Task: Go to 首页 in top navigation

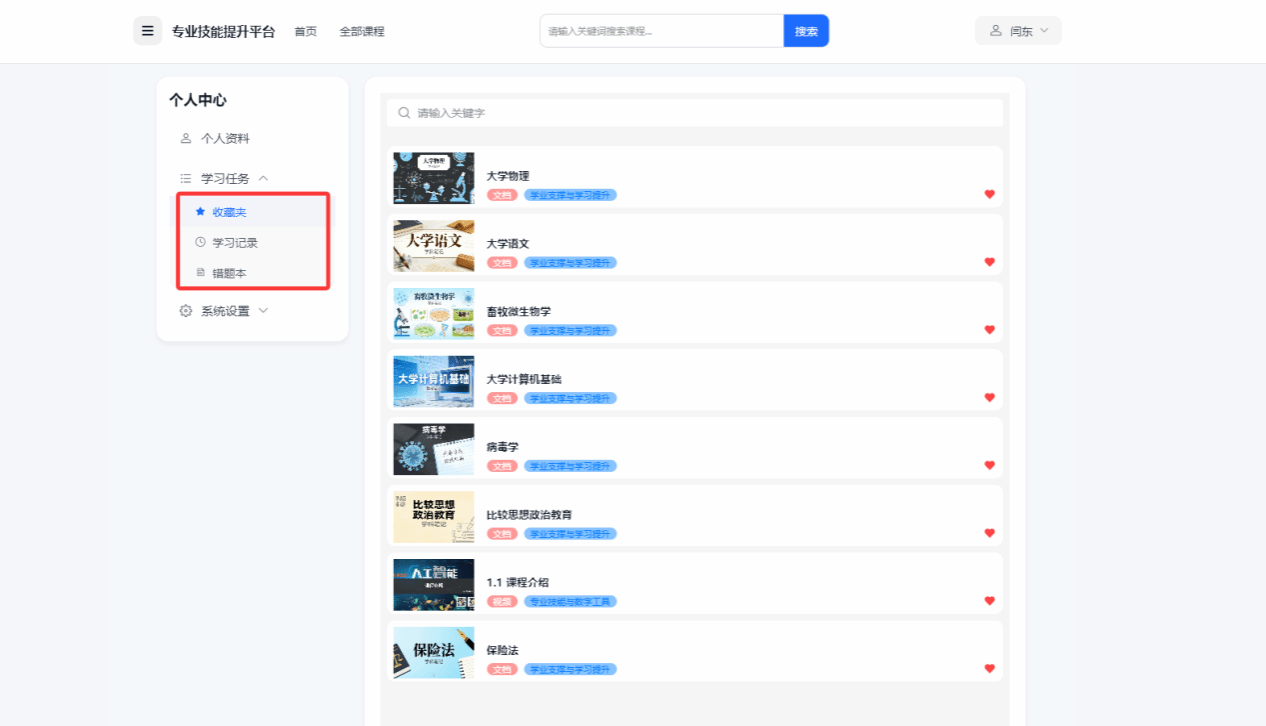Action: [x=305, y=31]
